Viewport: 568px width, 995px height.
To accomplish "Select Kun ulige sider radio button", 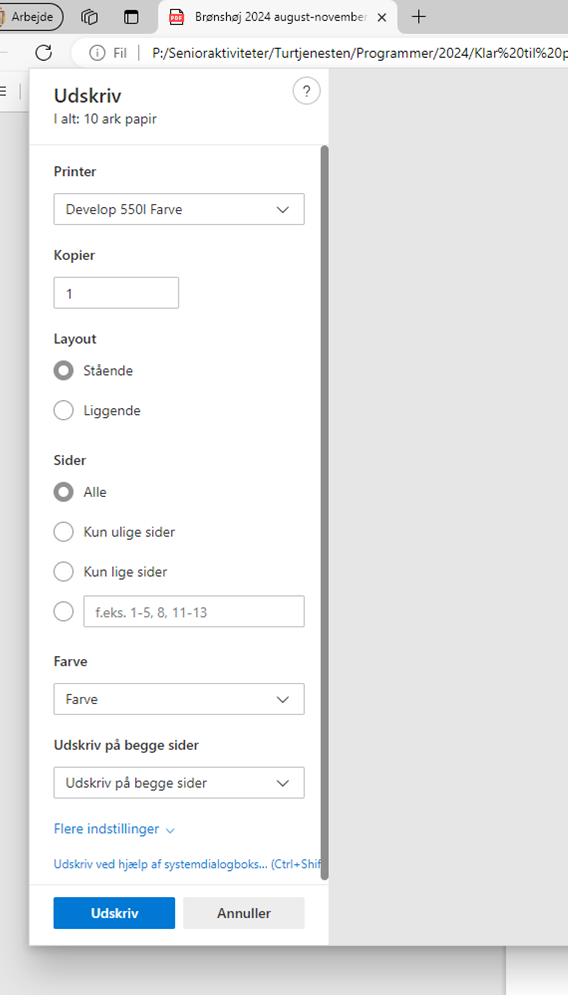I will point(63,532).
